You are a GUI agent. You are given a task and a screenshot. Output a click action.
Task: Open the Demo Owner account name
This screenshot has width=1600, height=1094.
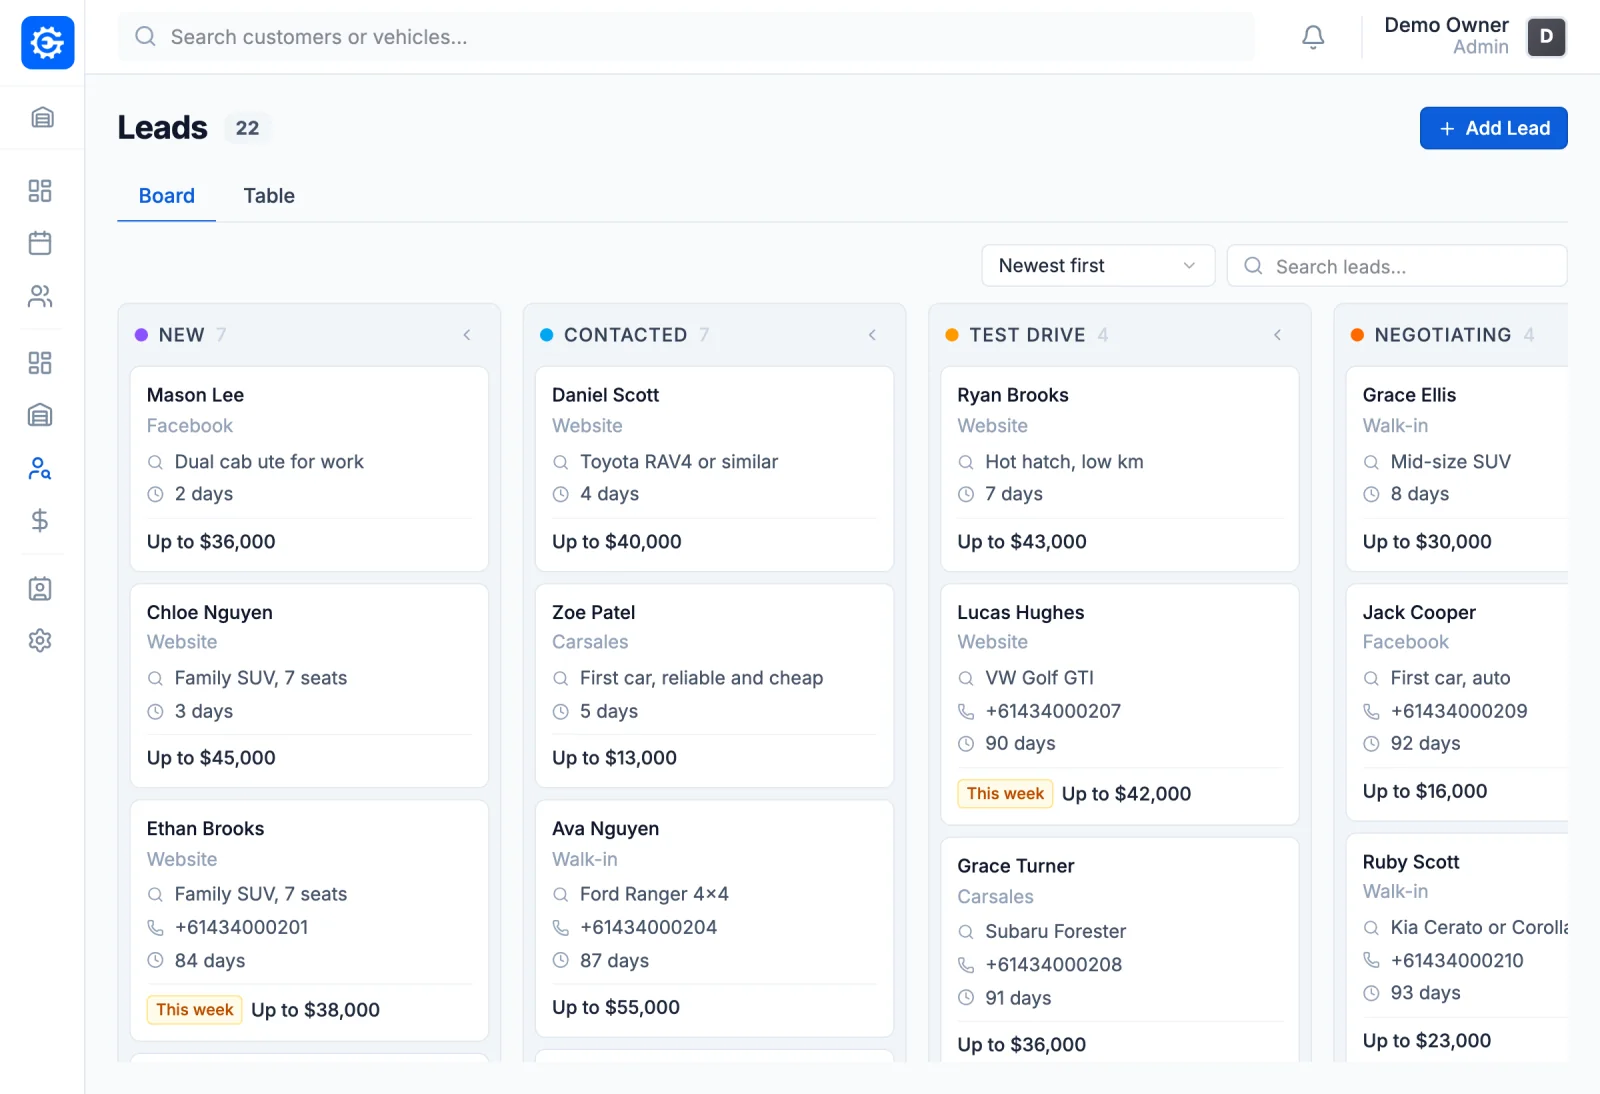coord(1446,25)
